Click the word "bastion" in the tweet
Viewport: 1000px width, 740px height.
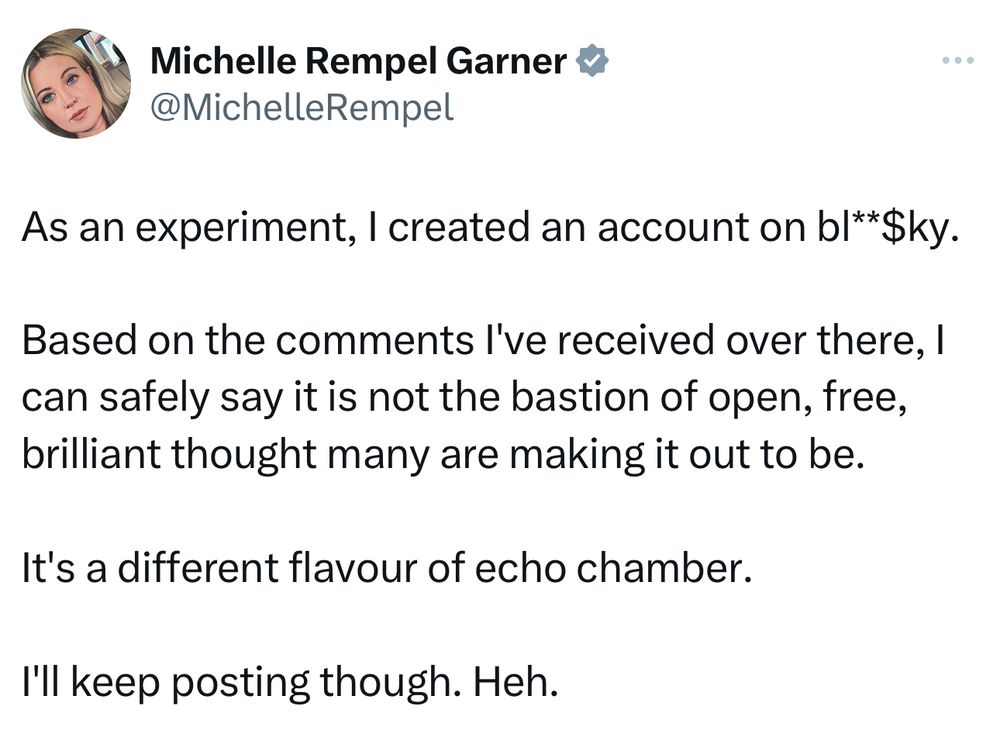(580, 397)
